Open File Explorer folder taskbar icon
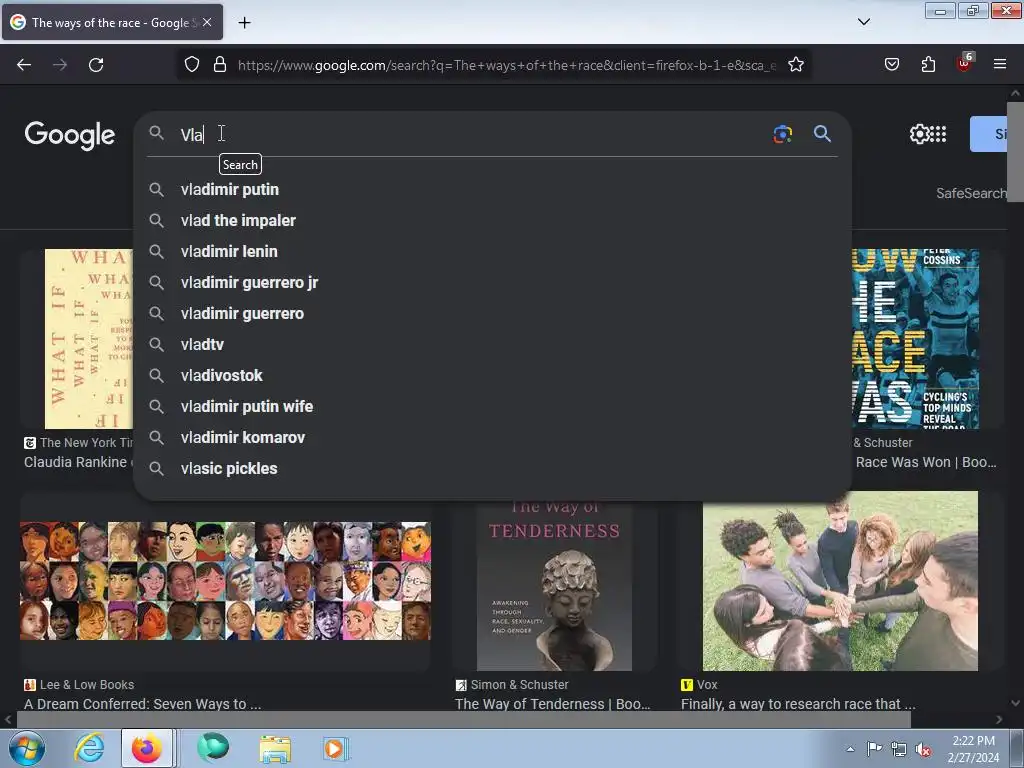The height and width of the screenshot is (768, 1024). click(x=275, y=749)
